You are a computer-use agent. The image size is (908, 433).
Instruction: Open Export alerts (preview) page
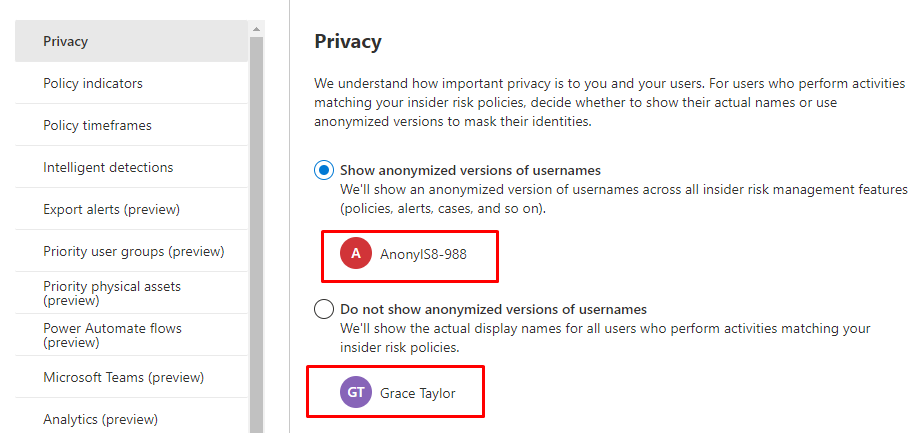pos(131,210)
